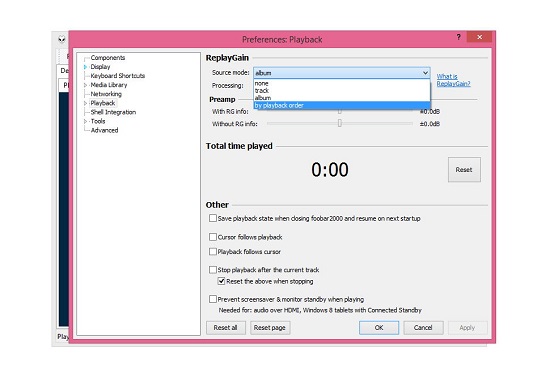This screenshot has height=378, width=550.
Task: Toggle Cursor follows playback checkbox
Action: tap(213, 237)
